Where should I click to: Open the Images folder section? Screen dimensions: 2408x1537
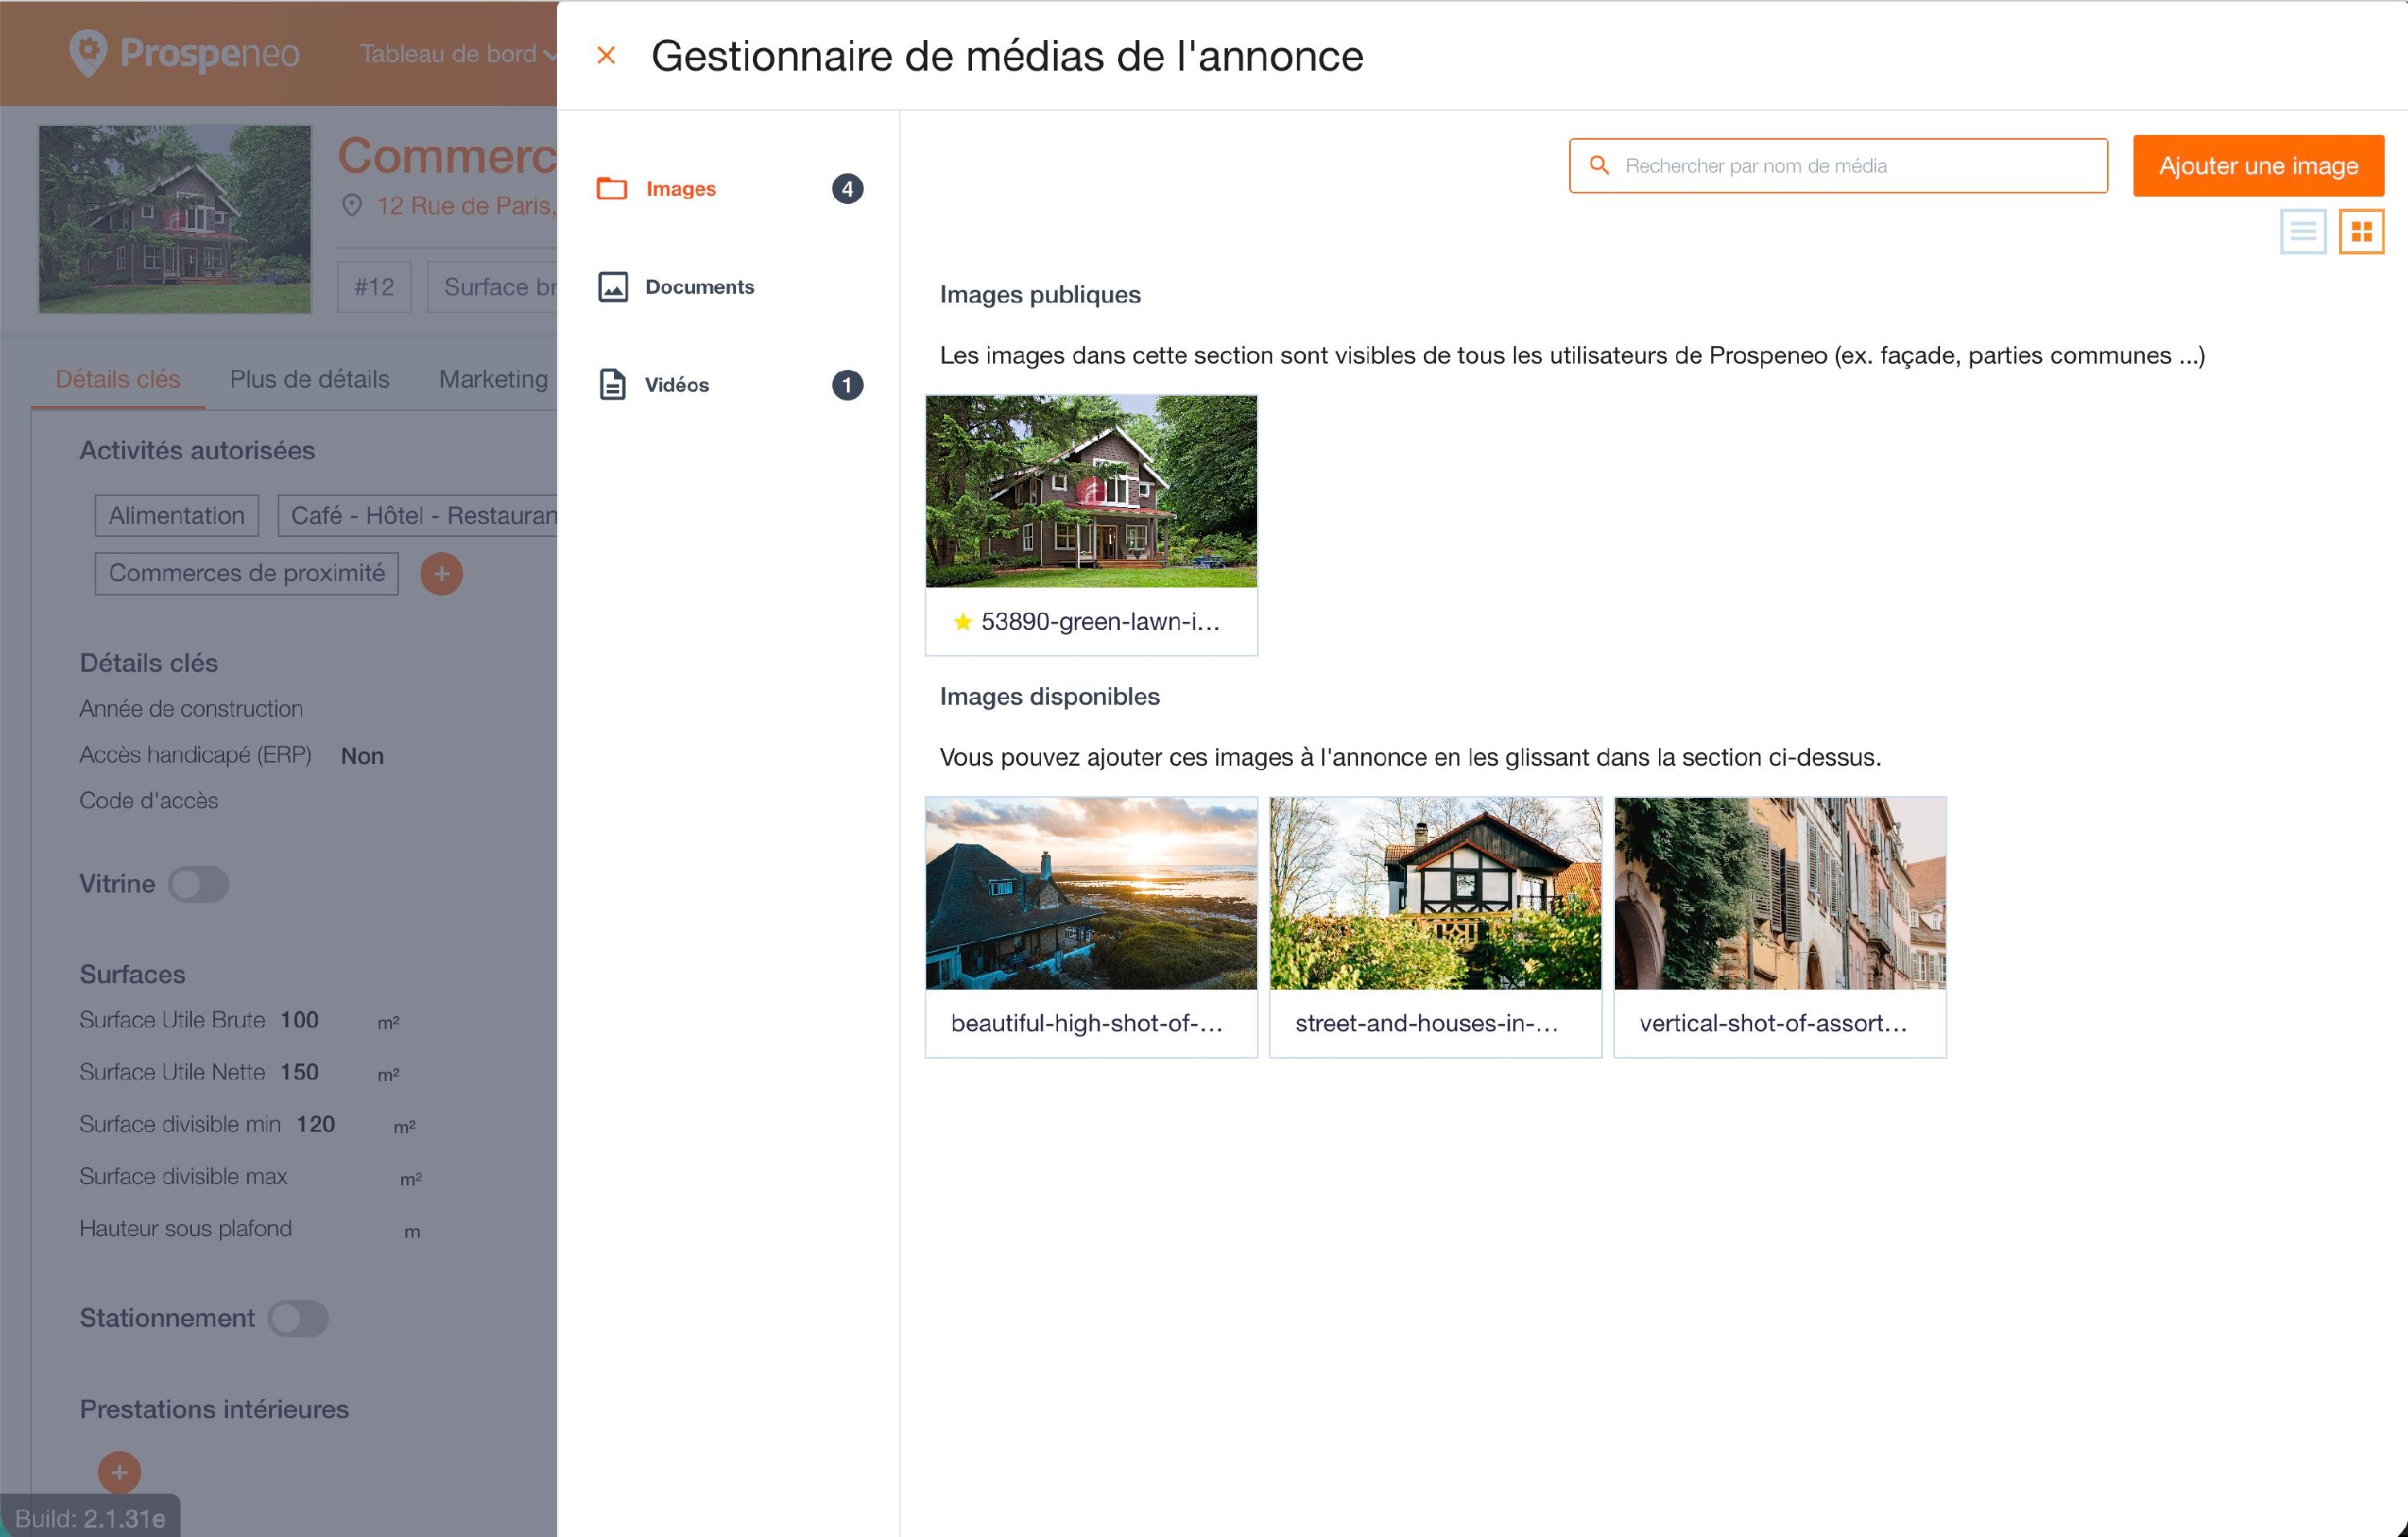click(612, 188)
